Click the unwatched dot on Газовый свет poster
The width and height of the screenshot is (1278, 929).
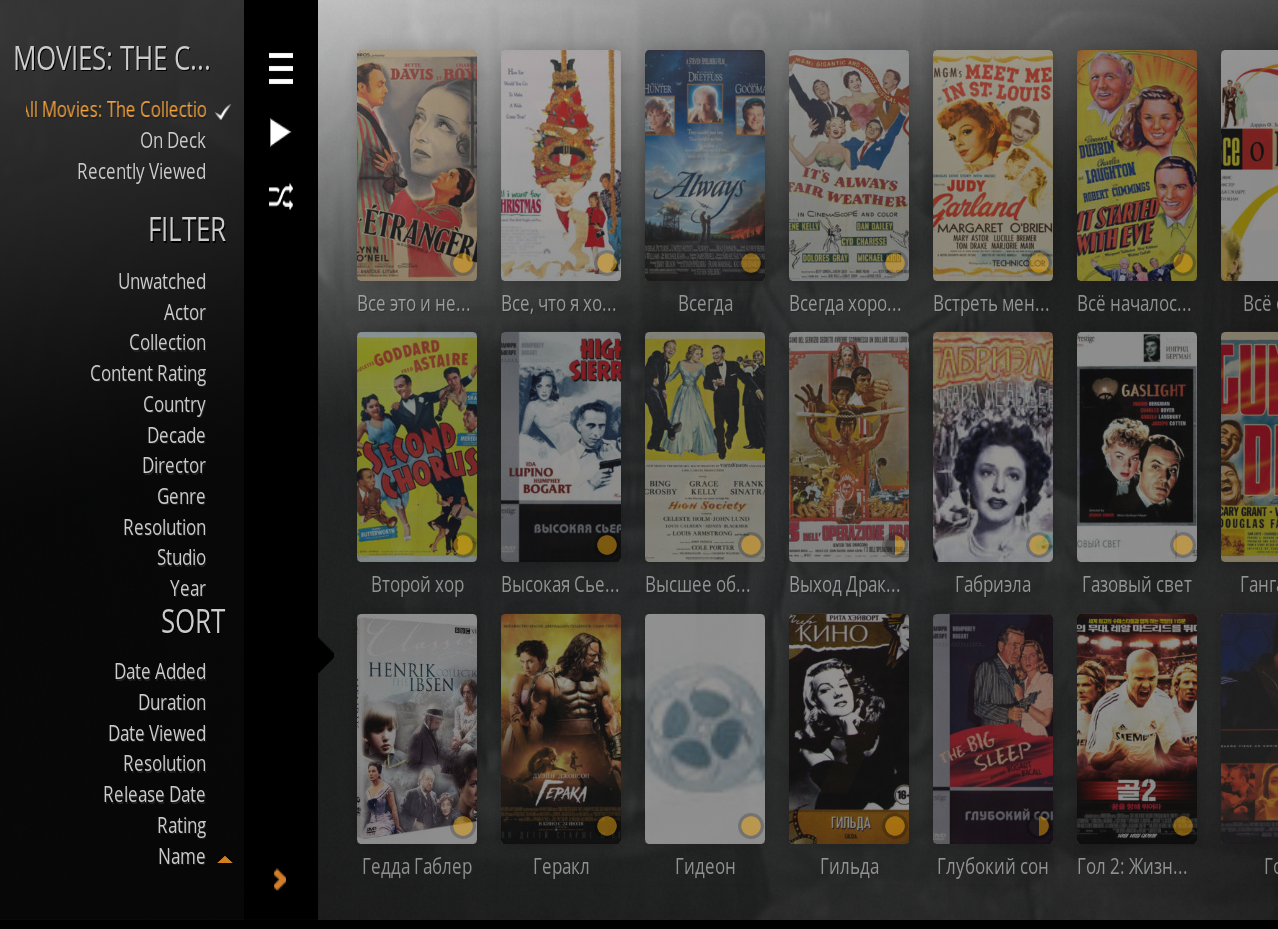click(1183, 545)
